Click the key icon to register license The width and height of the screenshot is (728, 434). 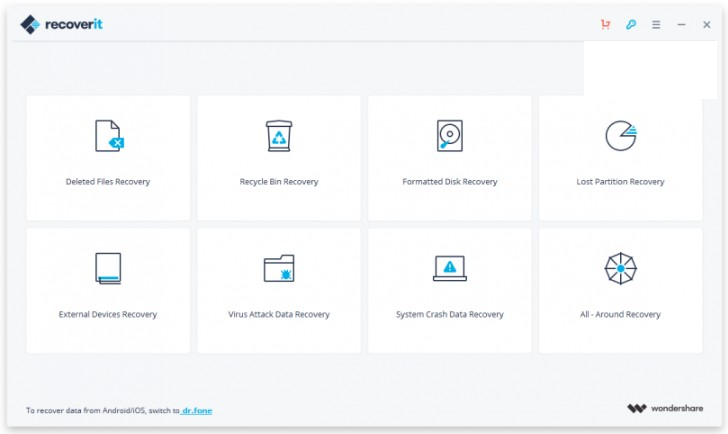pos(631,24)
